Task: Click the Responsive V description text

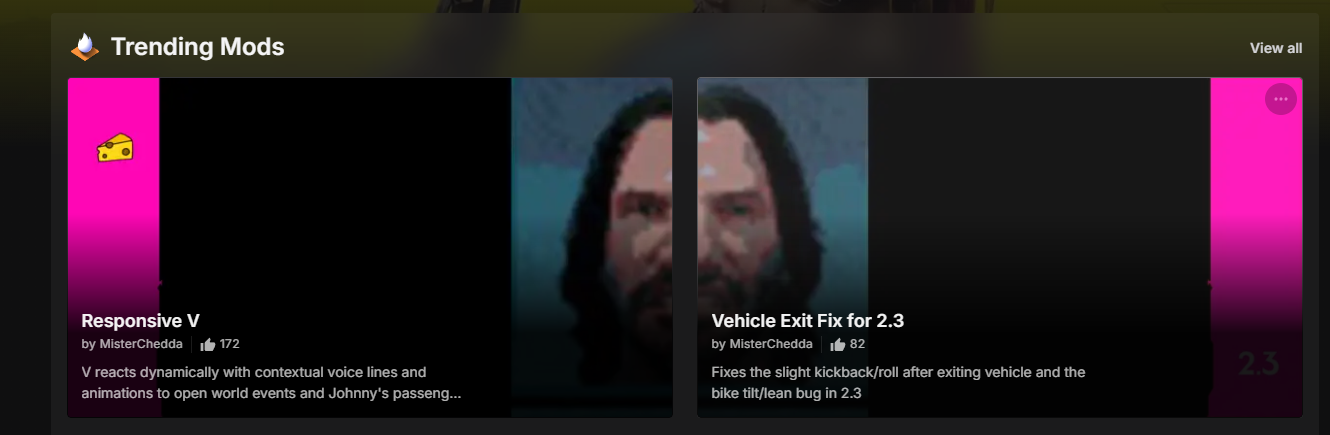Action: (x=271, y=382)
